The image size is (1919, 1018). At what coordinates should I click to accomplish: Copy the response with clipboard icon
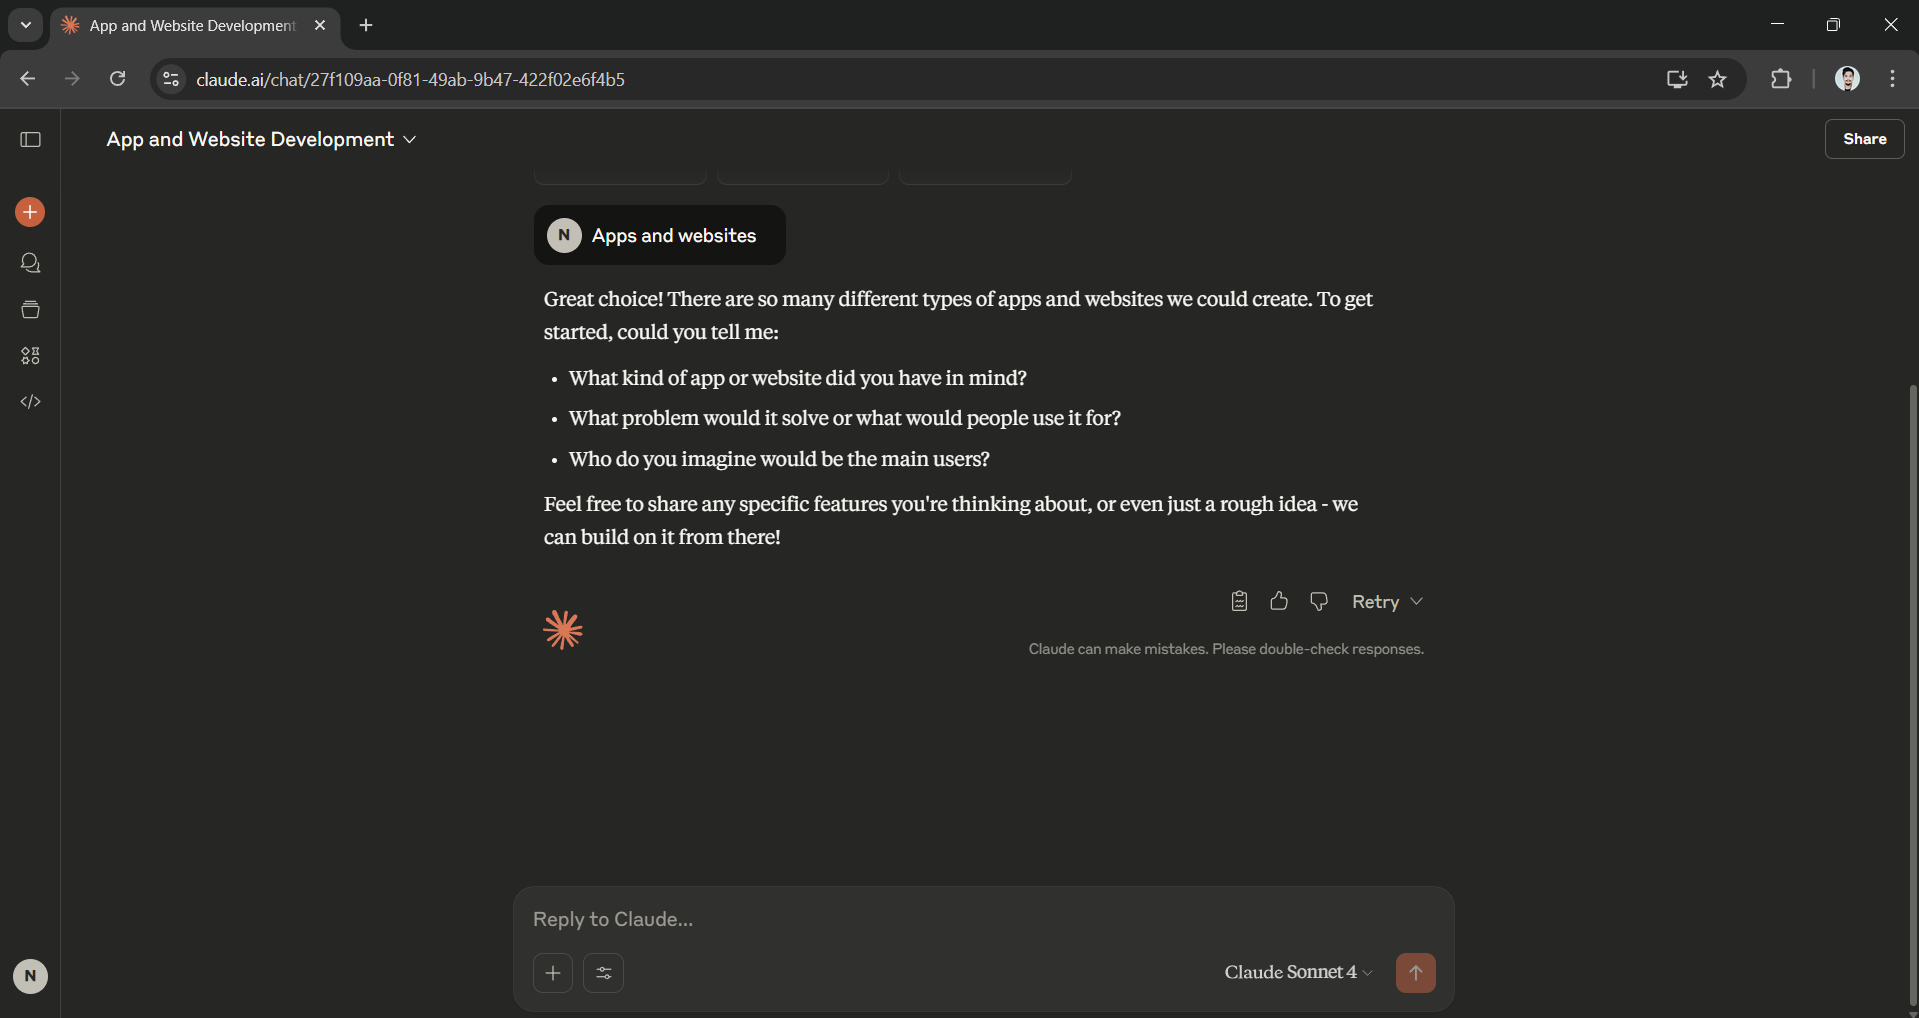point(1239,601)
